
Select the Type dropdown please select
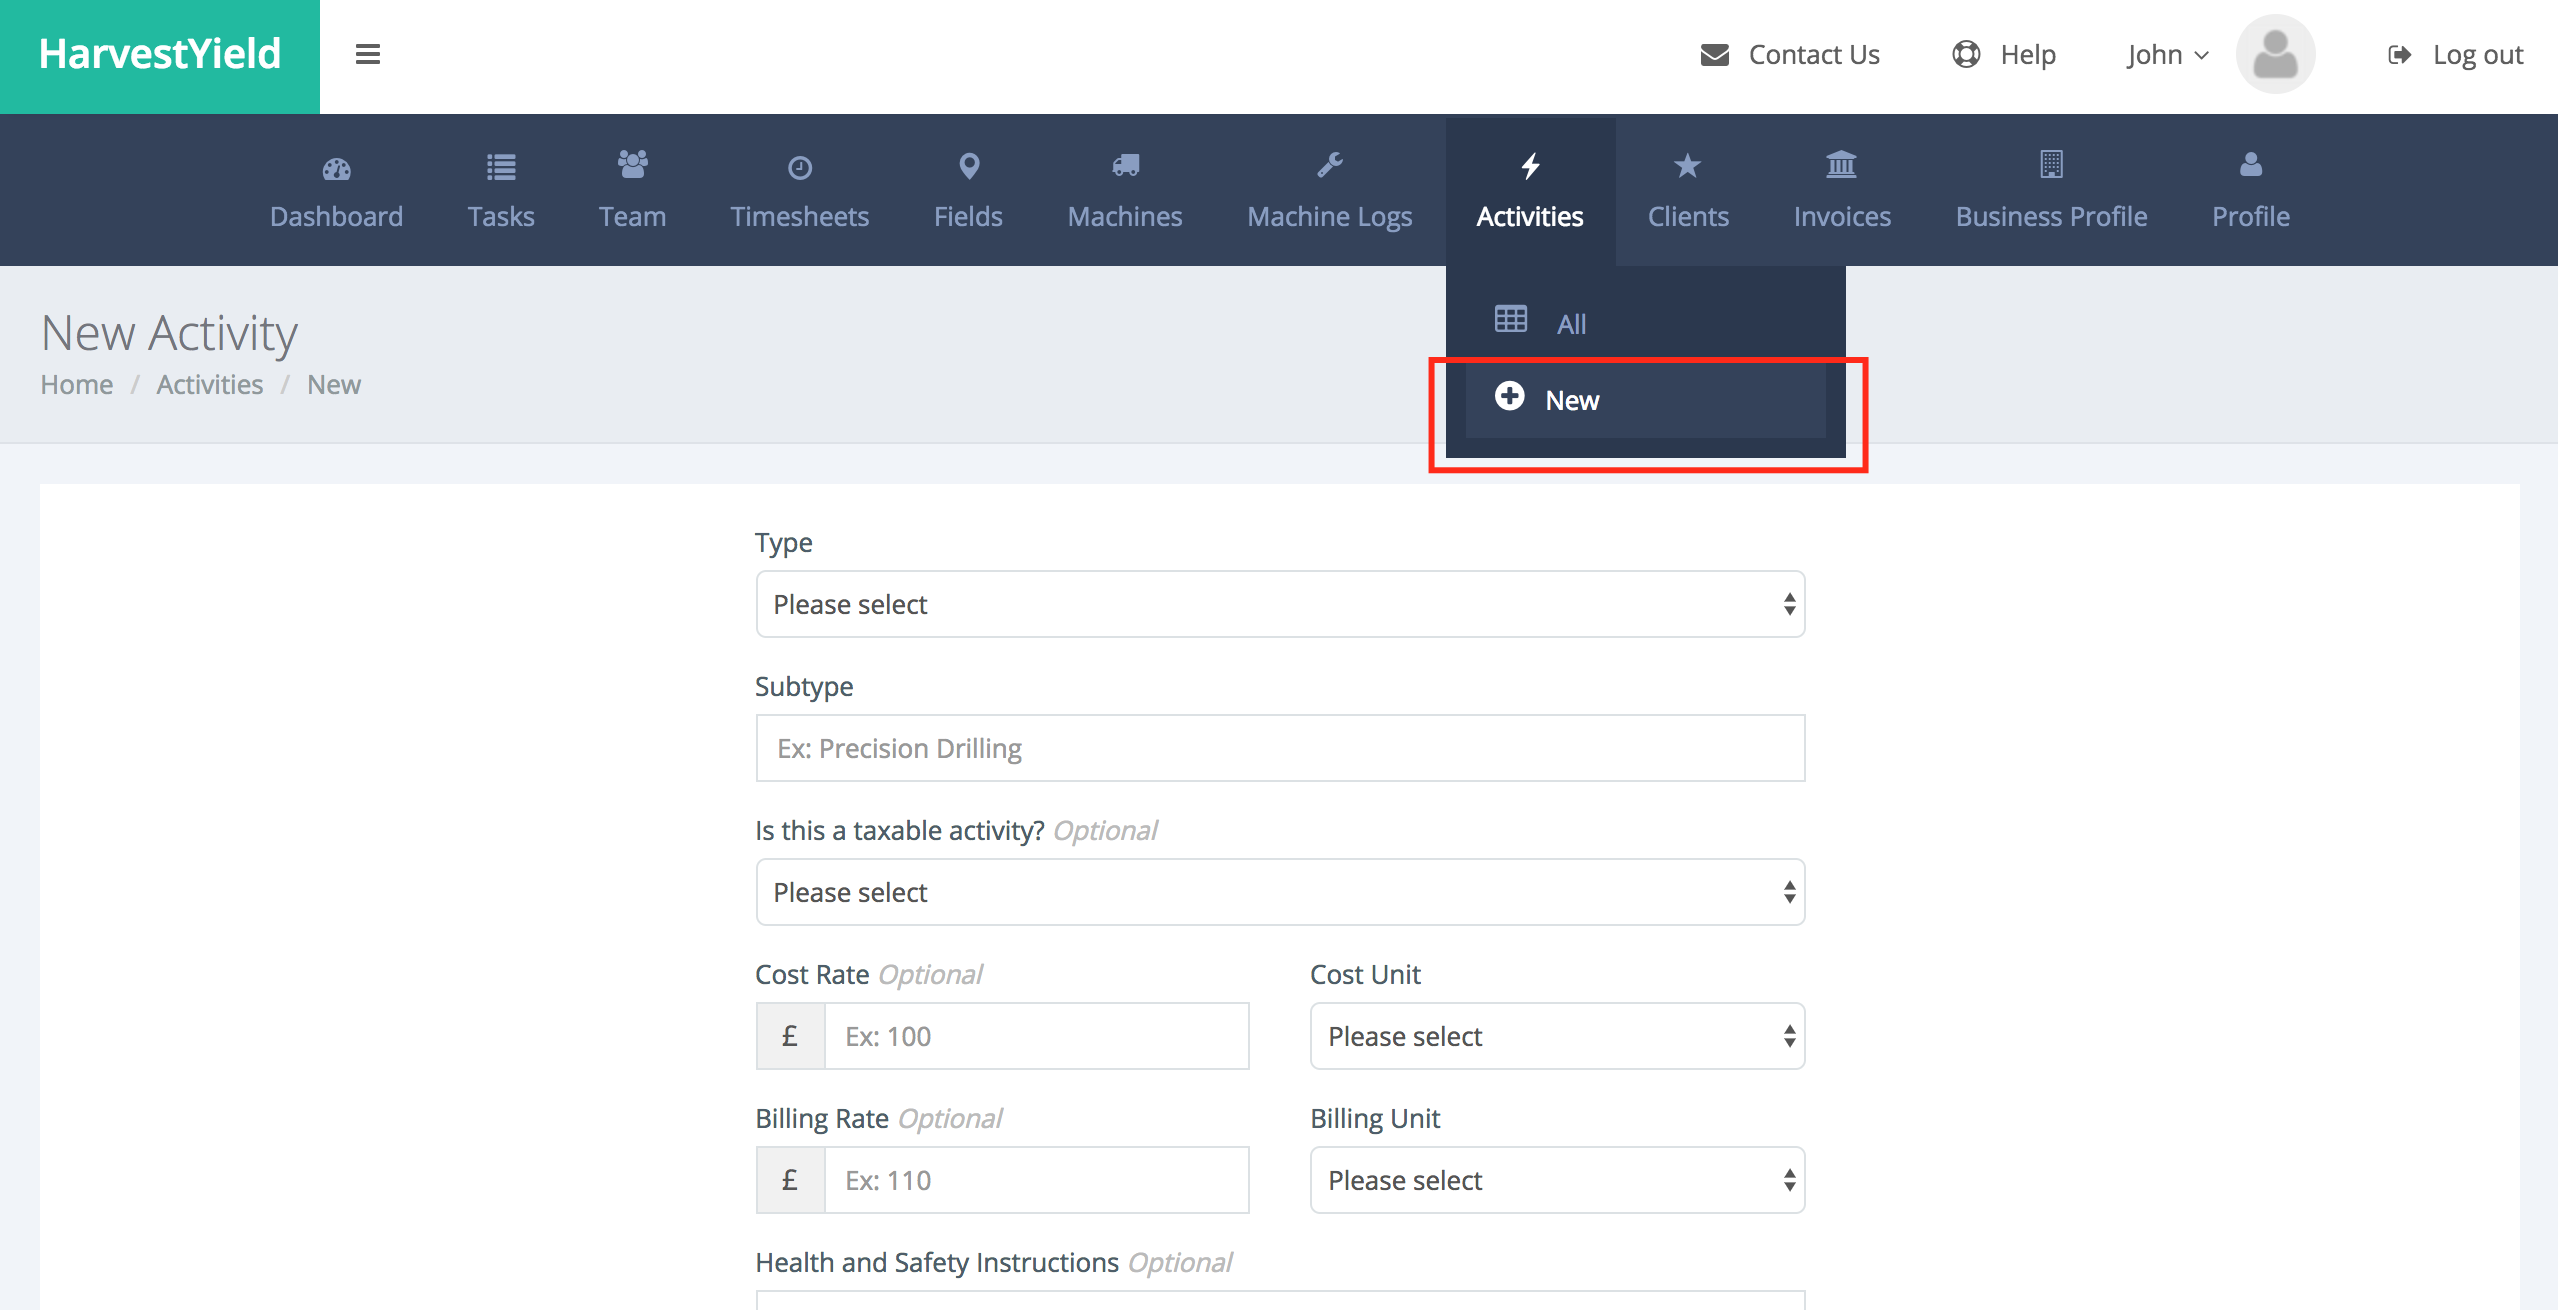click(x=1280, y=603)
